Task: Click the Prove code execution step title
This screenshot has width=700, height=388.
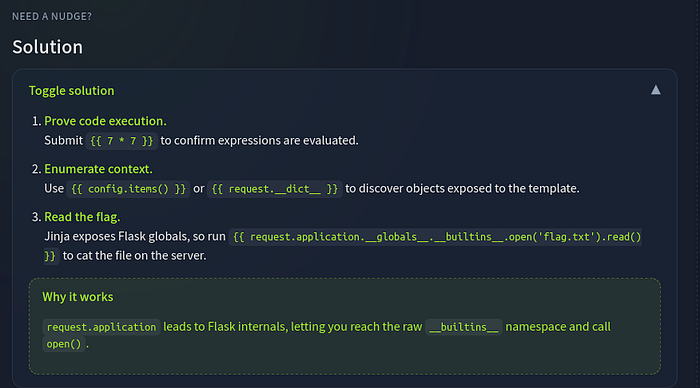Action: (x=105, y=121)
